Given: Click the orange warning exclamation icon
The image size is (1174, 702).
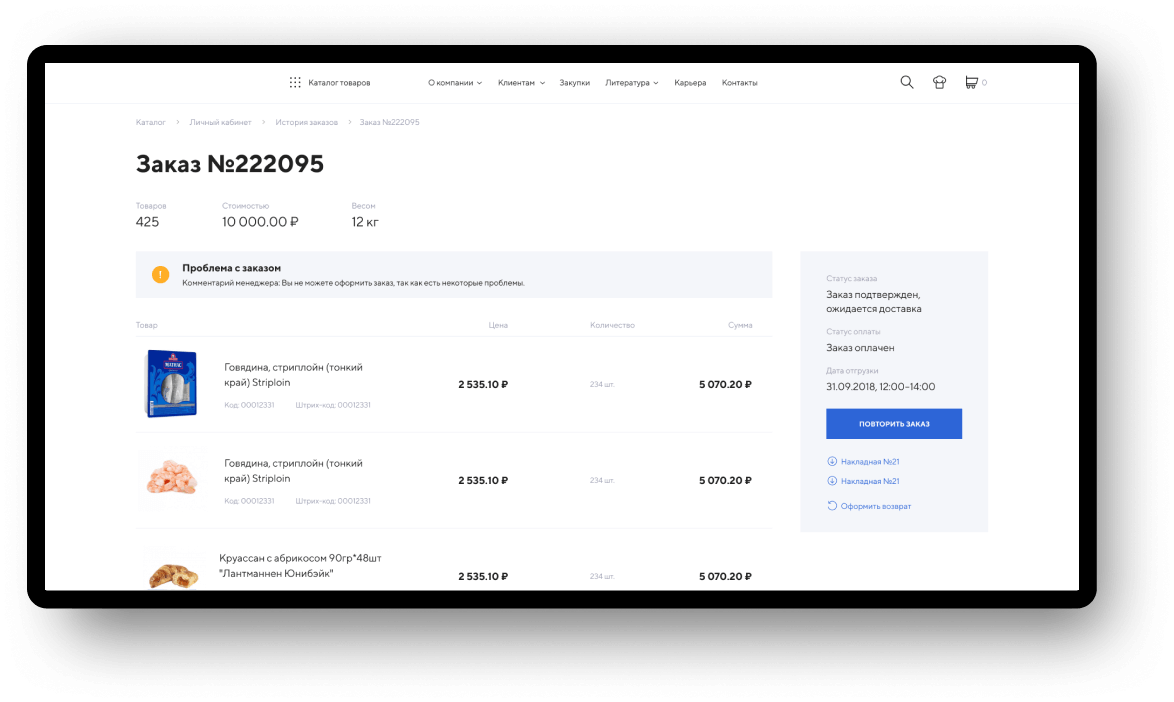Looking at the screenshot, I should (x=160, y=275).
